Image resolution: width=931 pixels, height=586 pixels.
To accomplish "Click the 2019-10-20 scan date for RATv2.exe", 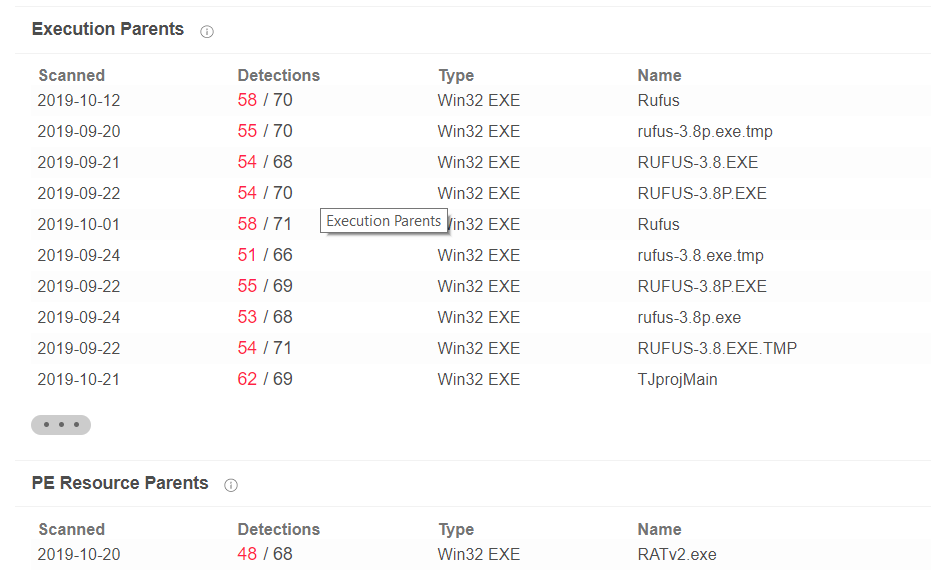I will [x=78, y=554].
